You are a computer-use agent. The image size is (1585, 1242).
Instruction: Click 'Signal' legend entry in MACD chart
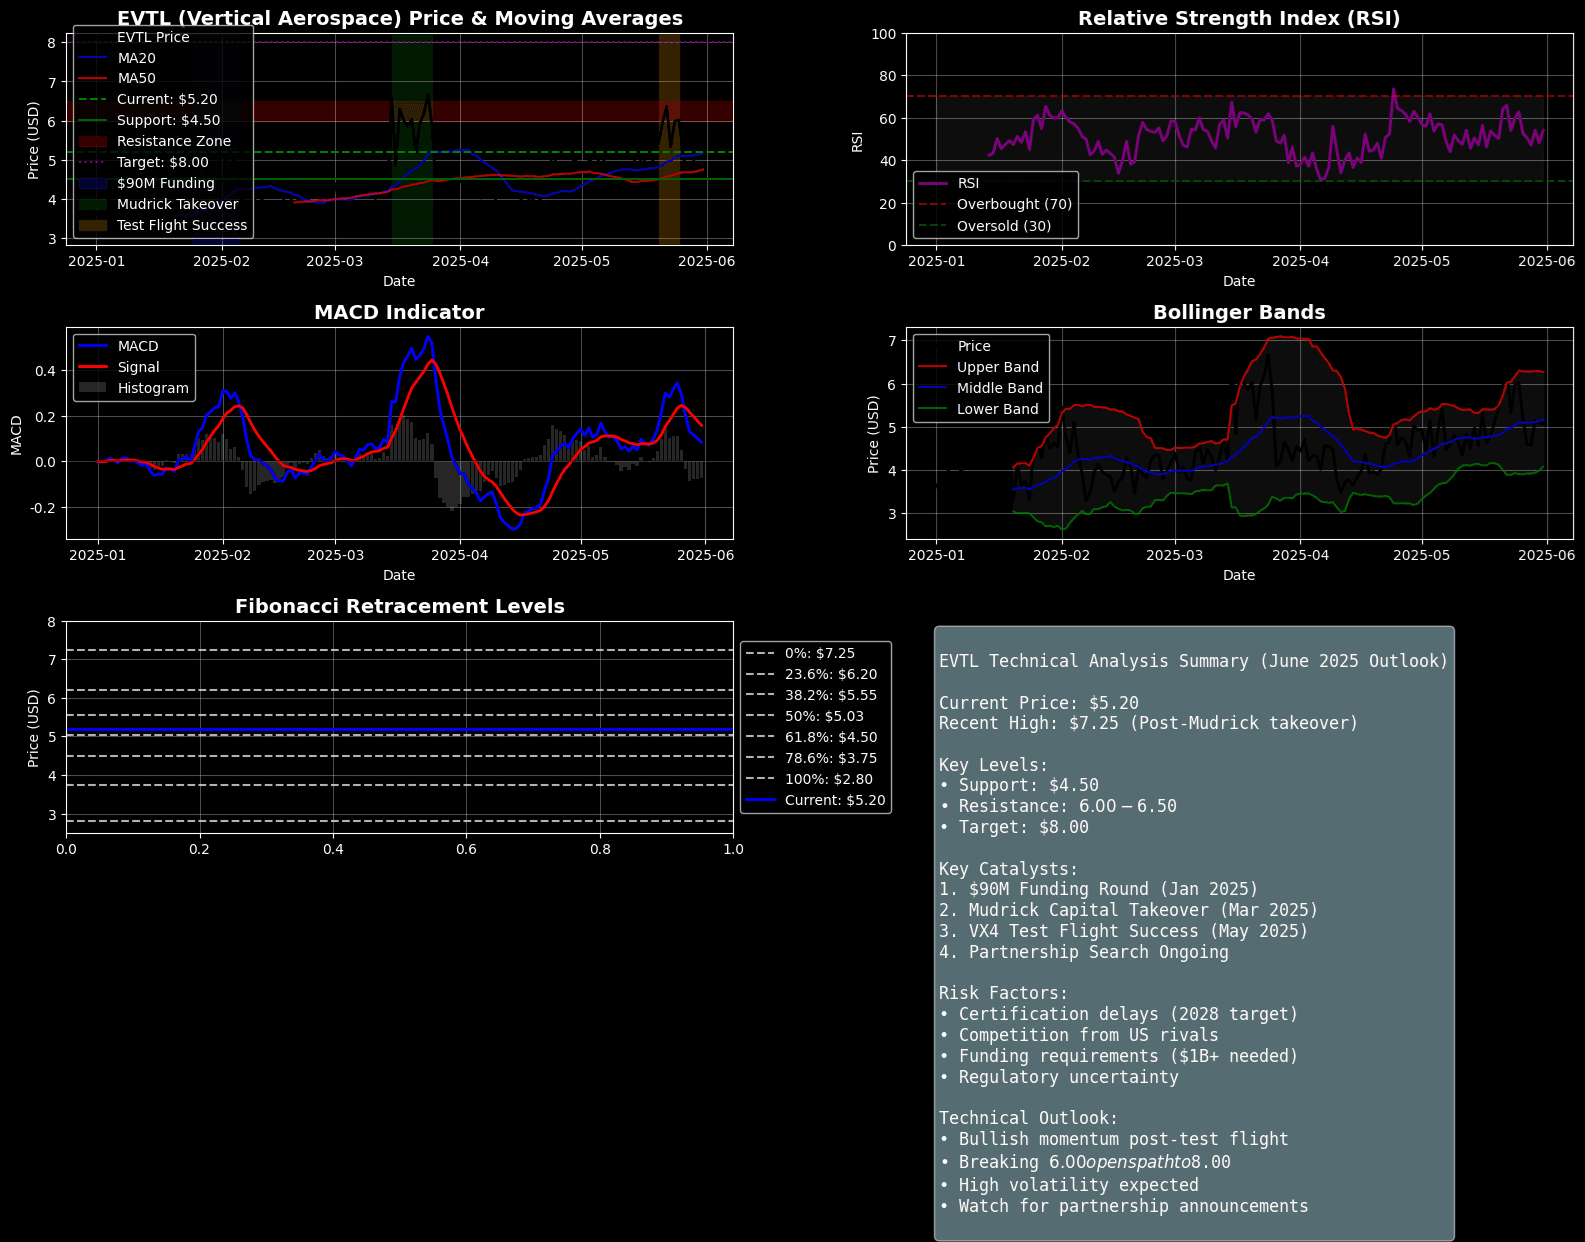pyautogui.click(x=119, y=368)
